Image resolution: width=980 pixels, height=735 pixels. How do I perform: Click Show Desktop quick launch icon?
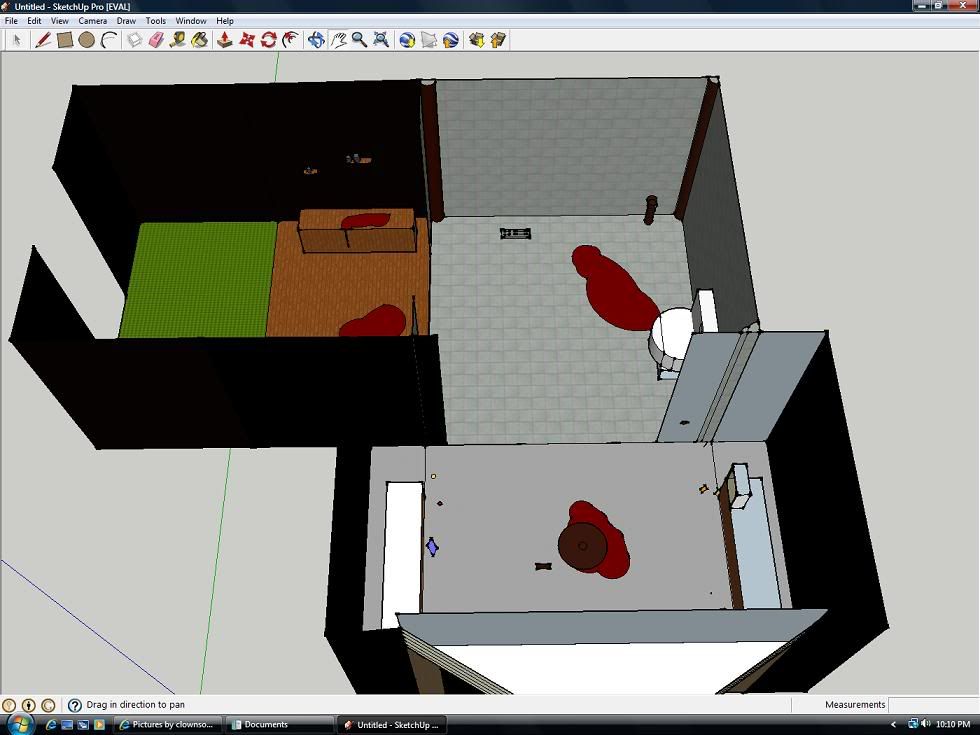67,725
